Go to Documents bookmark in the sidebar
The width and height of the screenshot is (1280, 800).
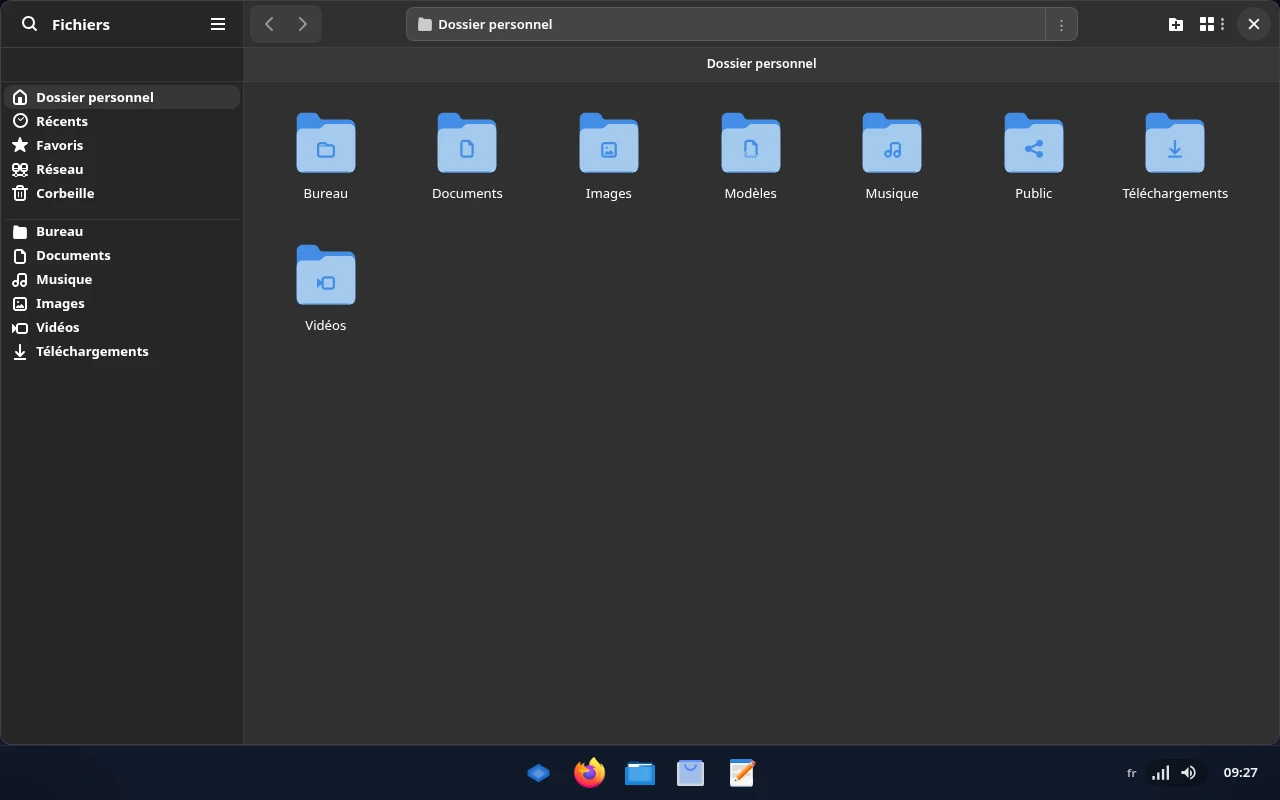click(122, 255)
